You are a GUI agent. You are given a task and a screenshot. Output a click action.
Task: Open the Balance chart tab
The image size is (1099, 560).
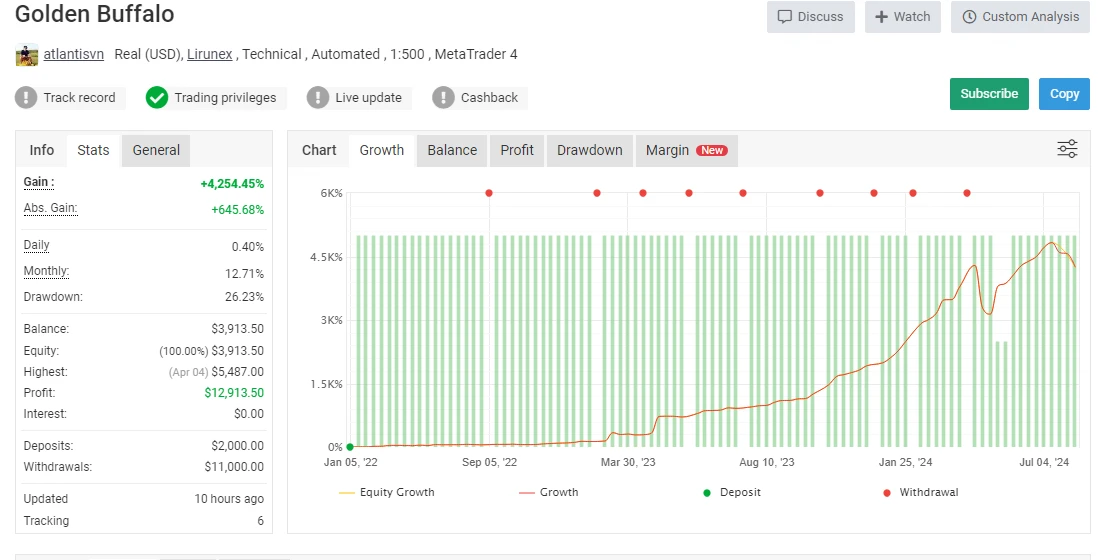[452, 150]
